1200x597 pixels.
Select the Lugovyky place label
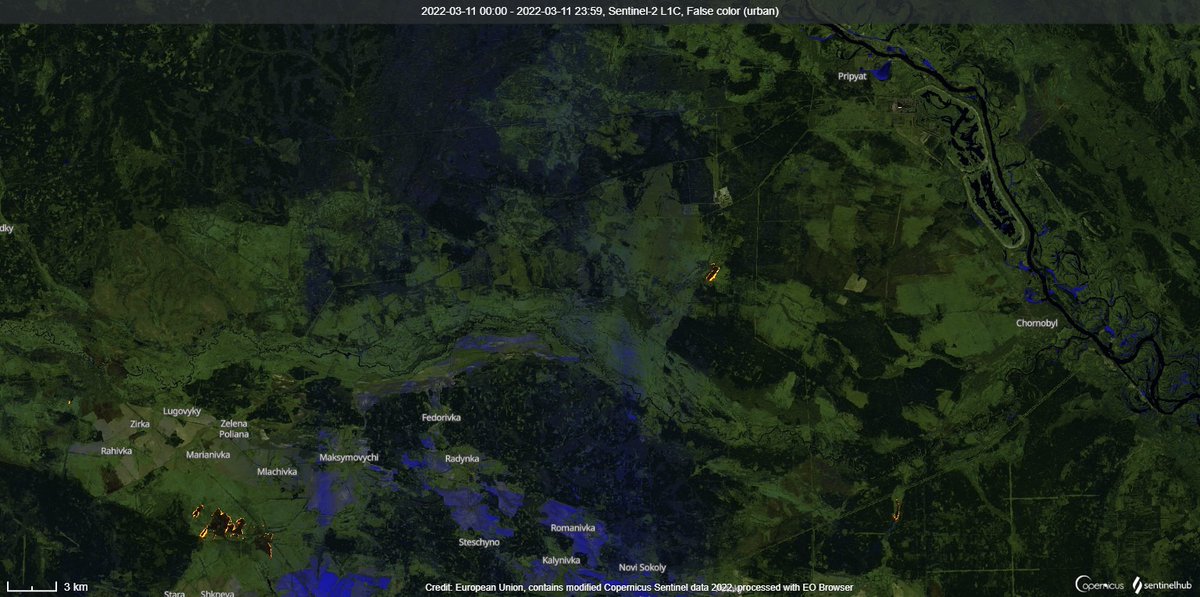coord(182,411)
